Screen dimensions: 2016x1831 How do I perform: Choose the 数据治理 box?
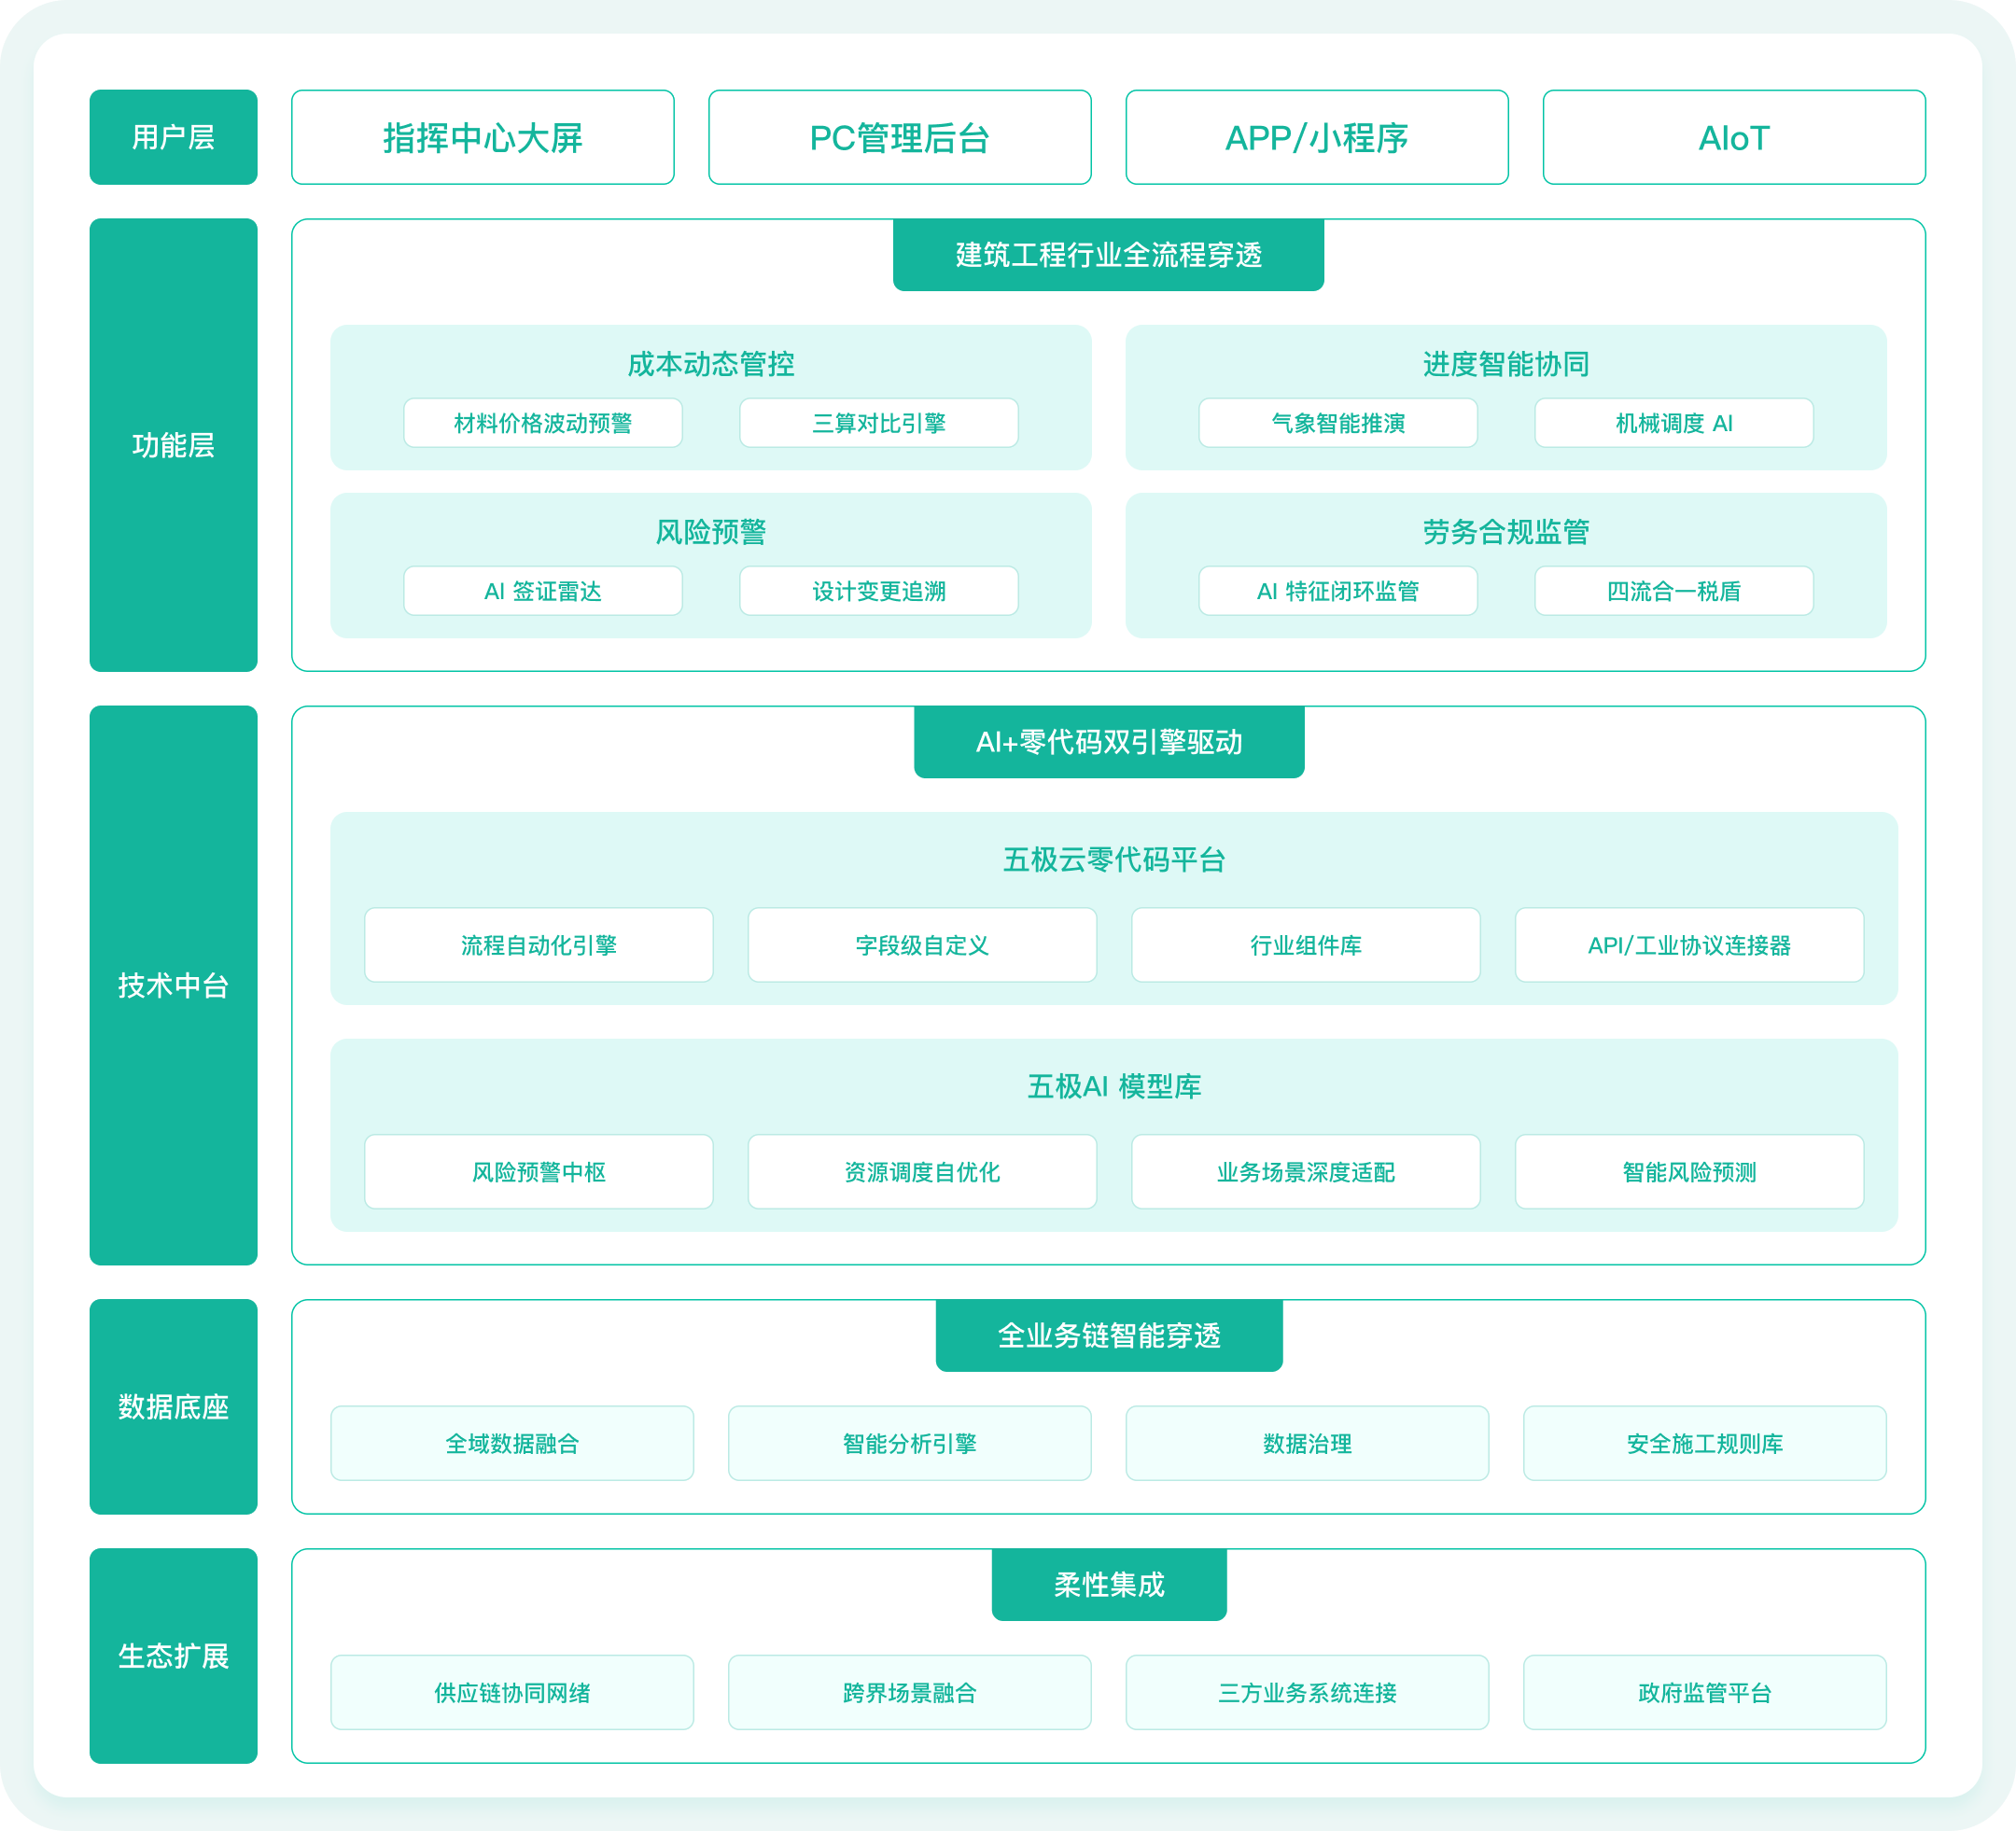coord(1307,1443)
